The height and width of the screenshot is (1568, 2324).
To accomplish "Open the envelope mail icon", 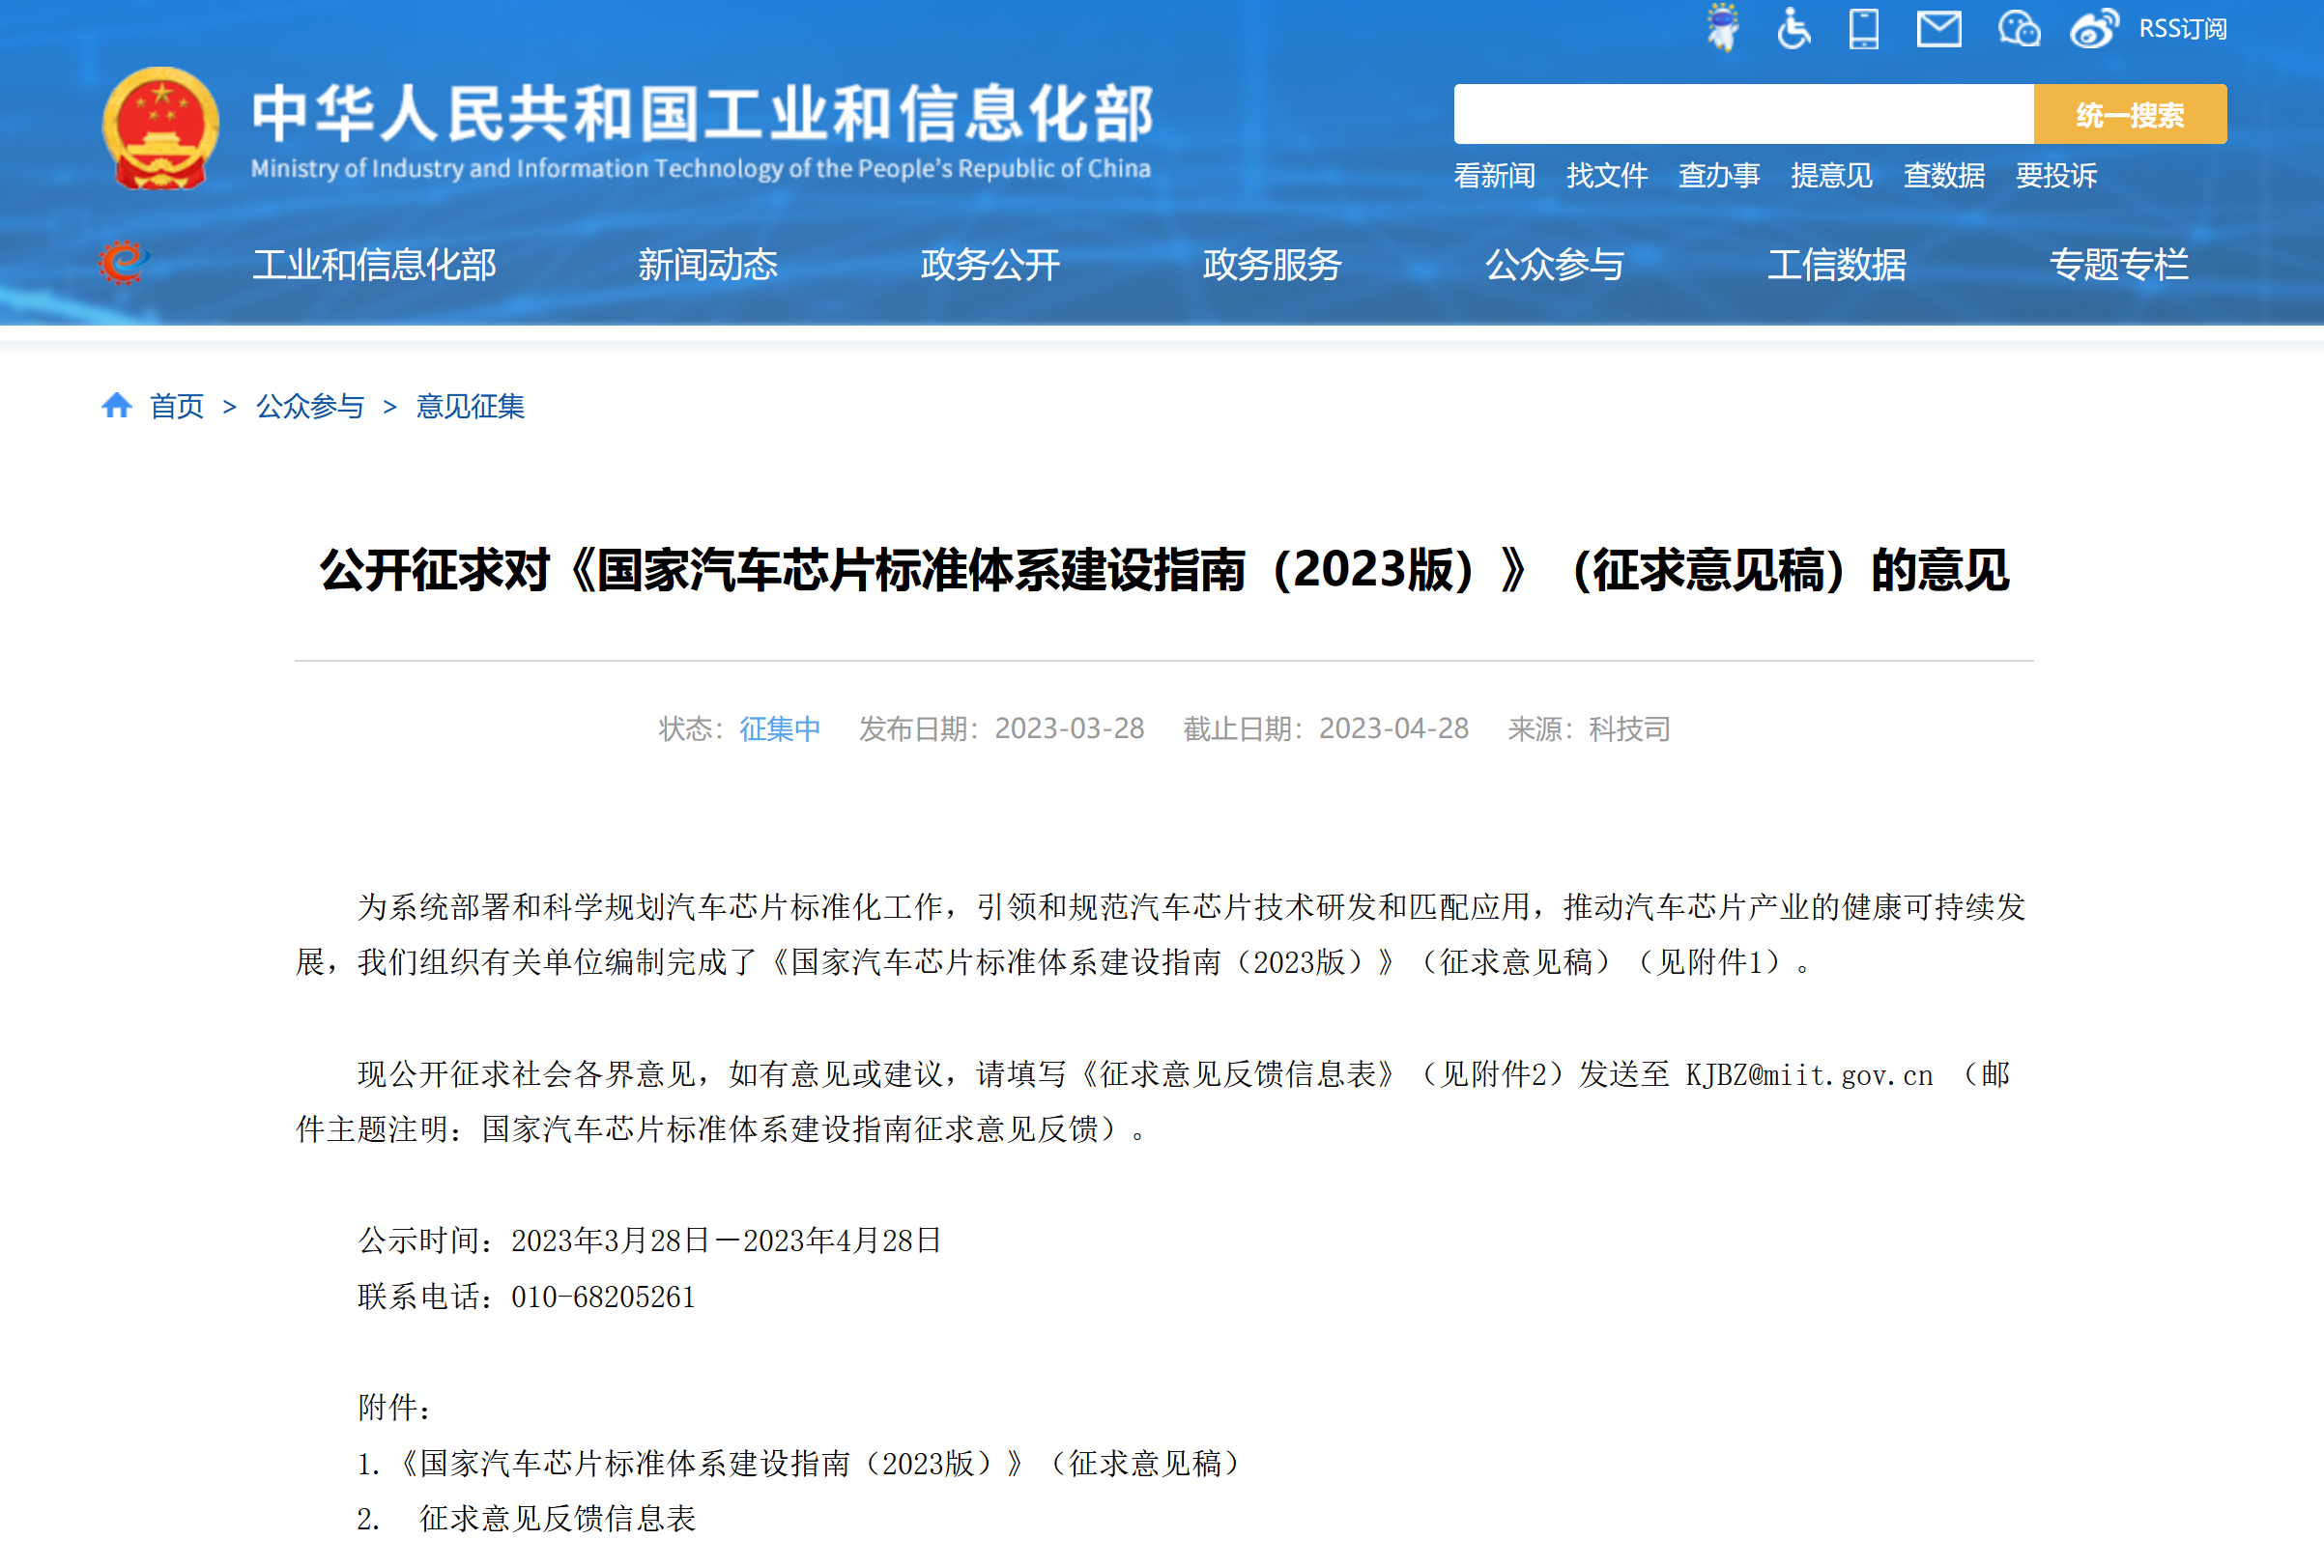I will 1939,28.
